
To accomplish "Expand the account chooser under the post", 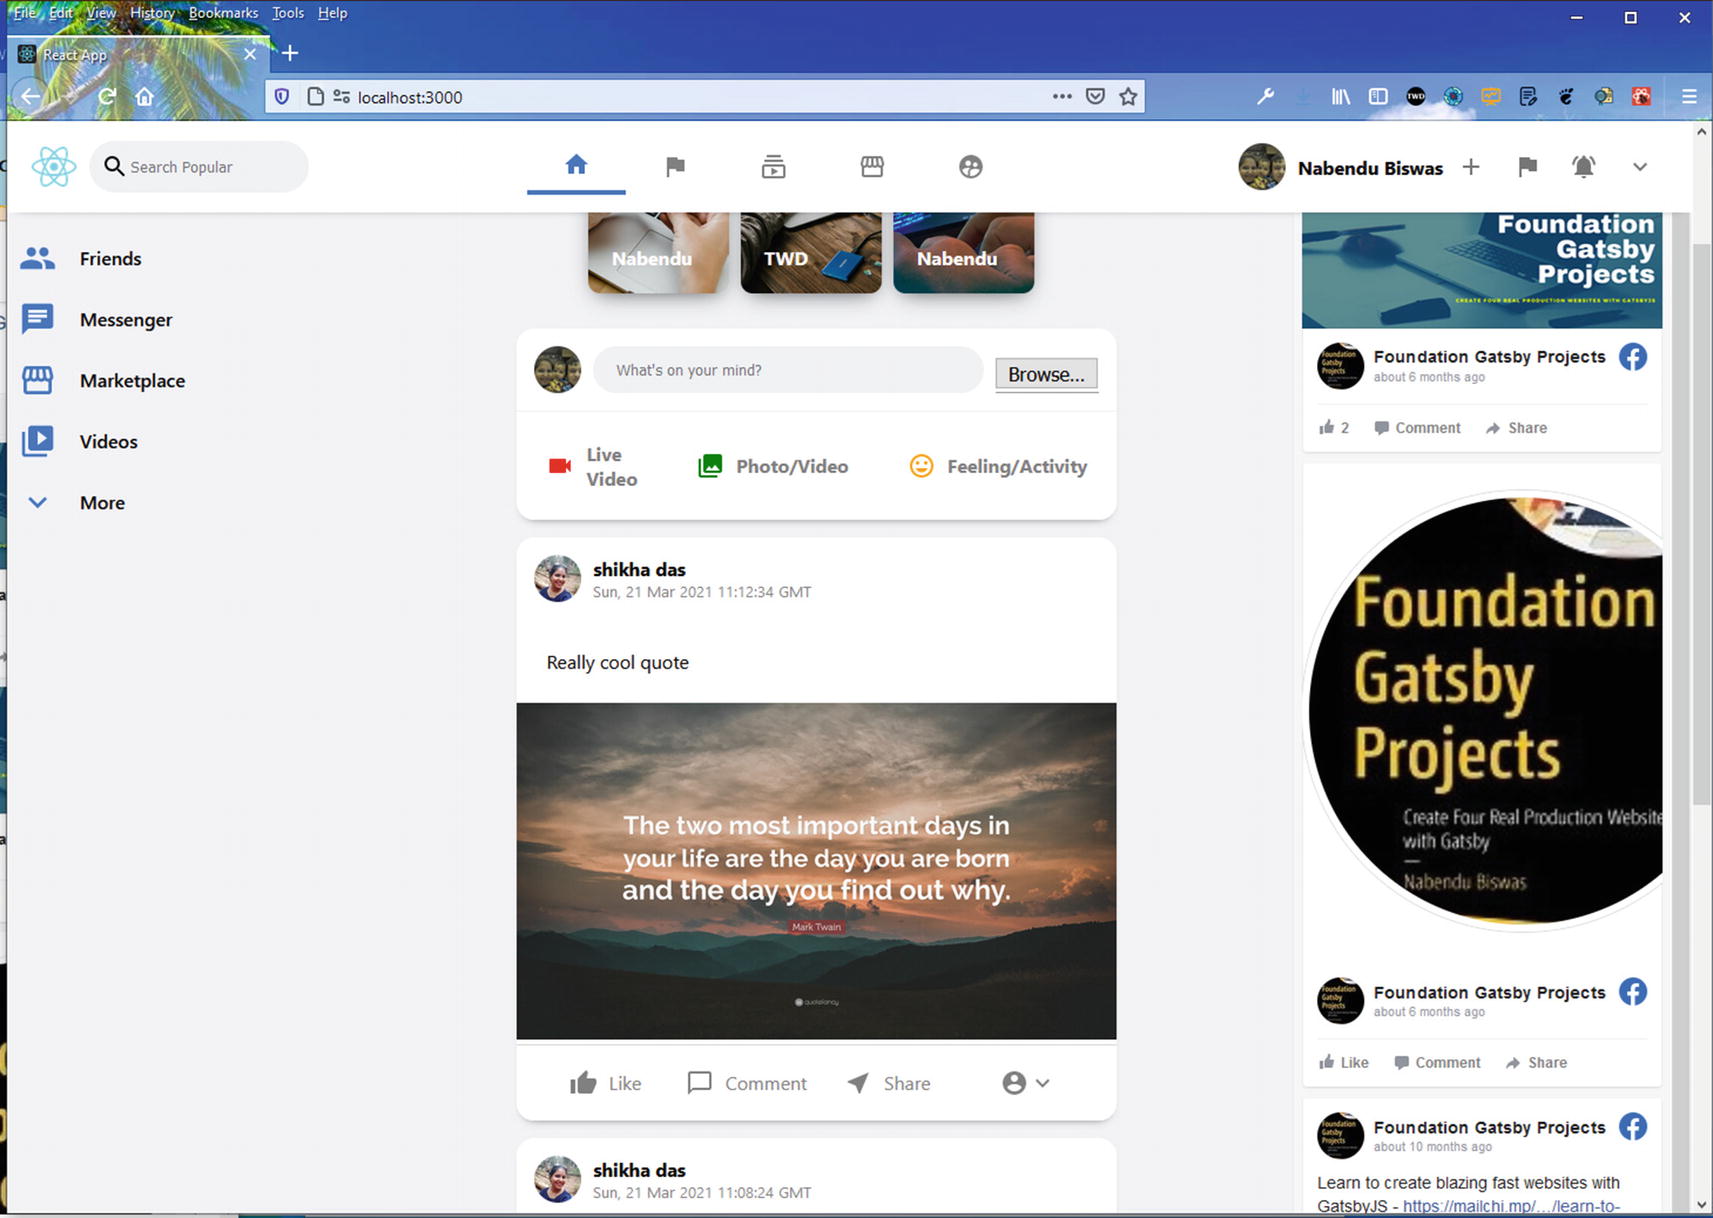I will [1026, 1083].
